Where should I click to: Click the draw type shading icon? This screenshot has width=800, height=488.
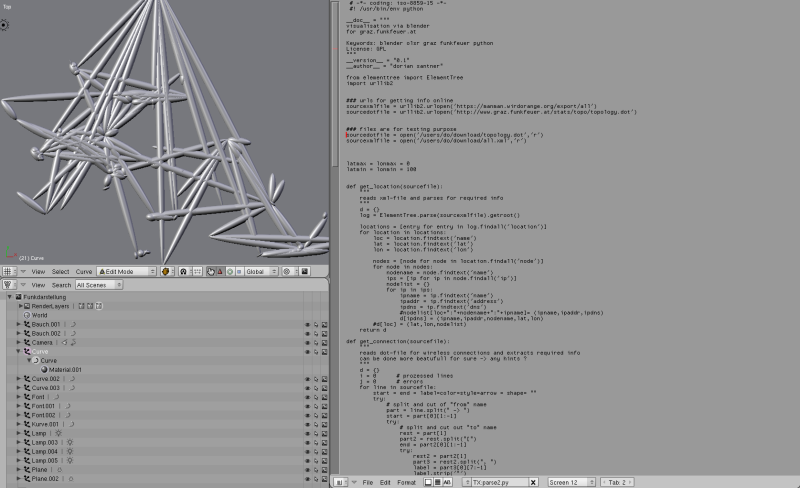coord(166,271)
